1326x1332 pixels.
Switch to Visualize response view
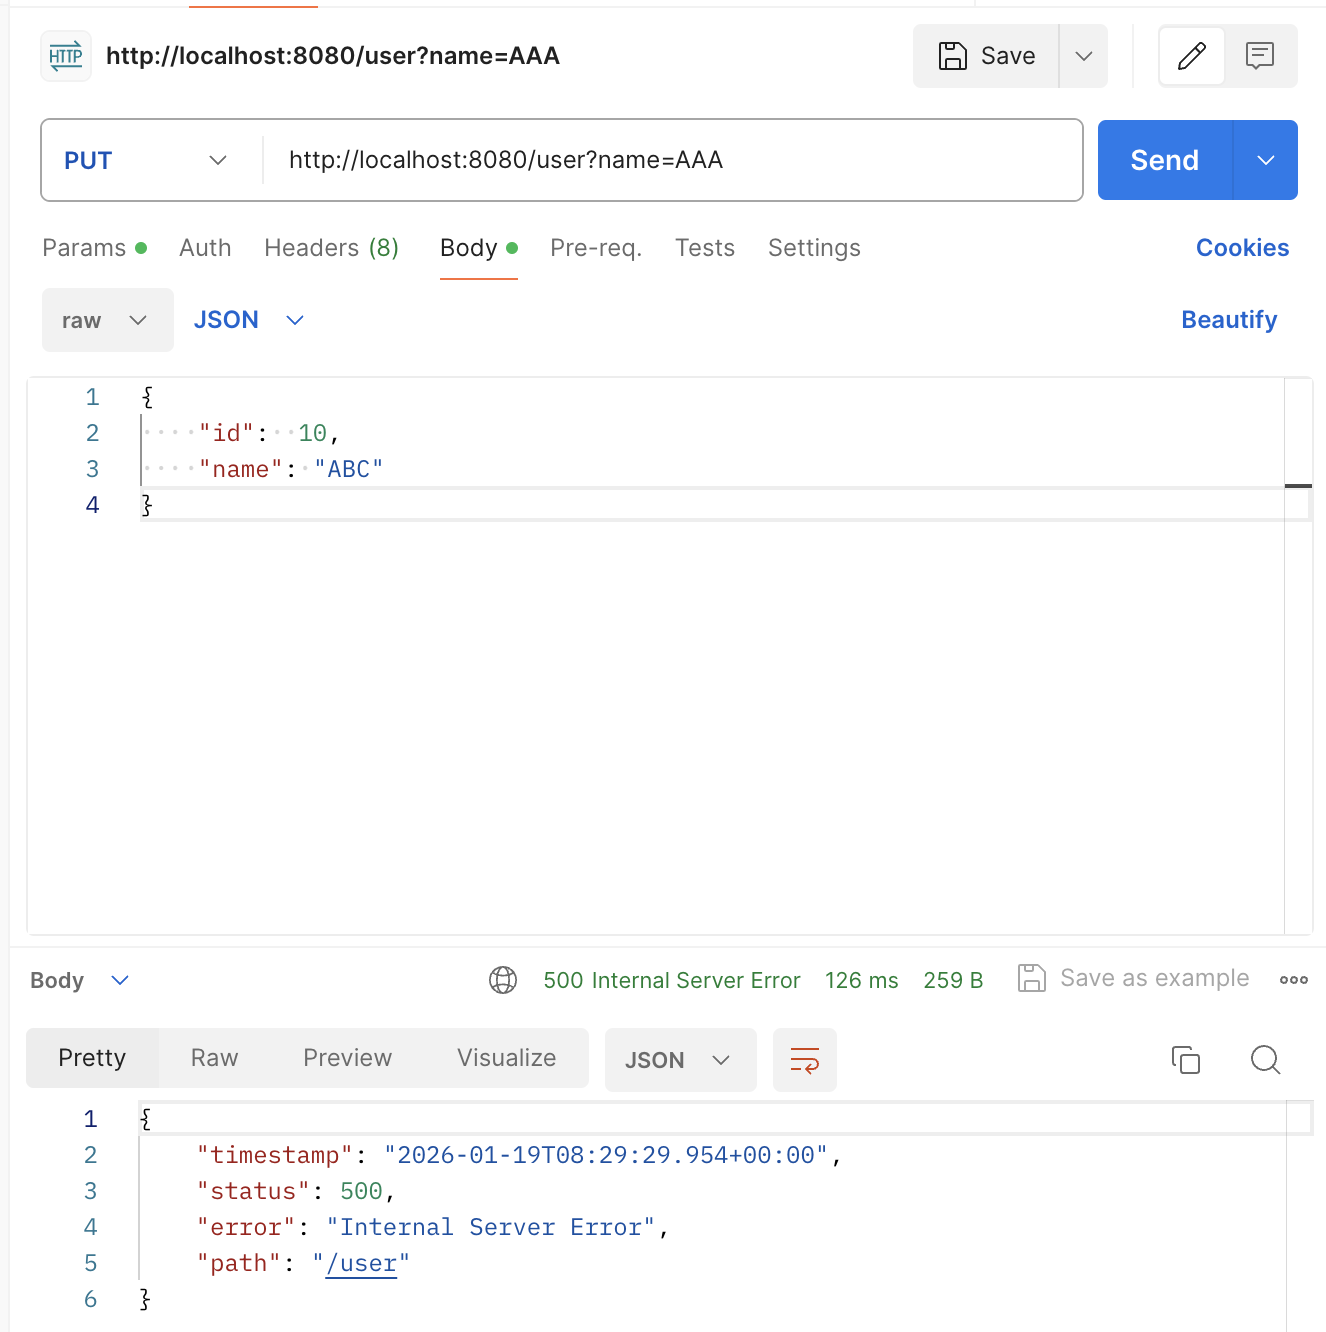(x=507, y=1058)
